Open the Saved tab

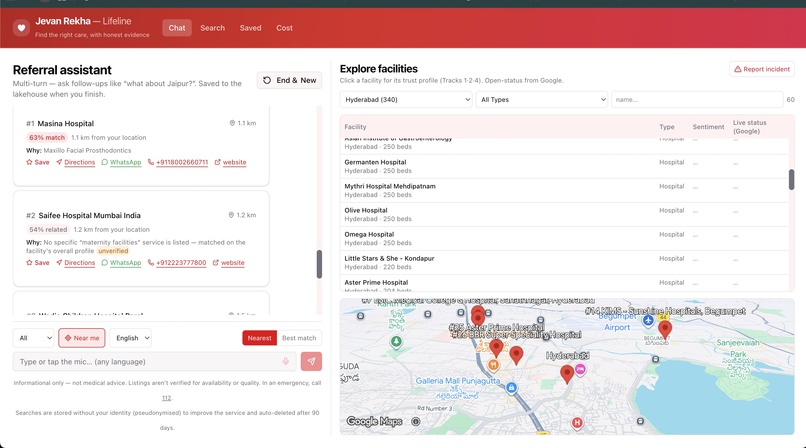[x=250, y=28]
